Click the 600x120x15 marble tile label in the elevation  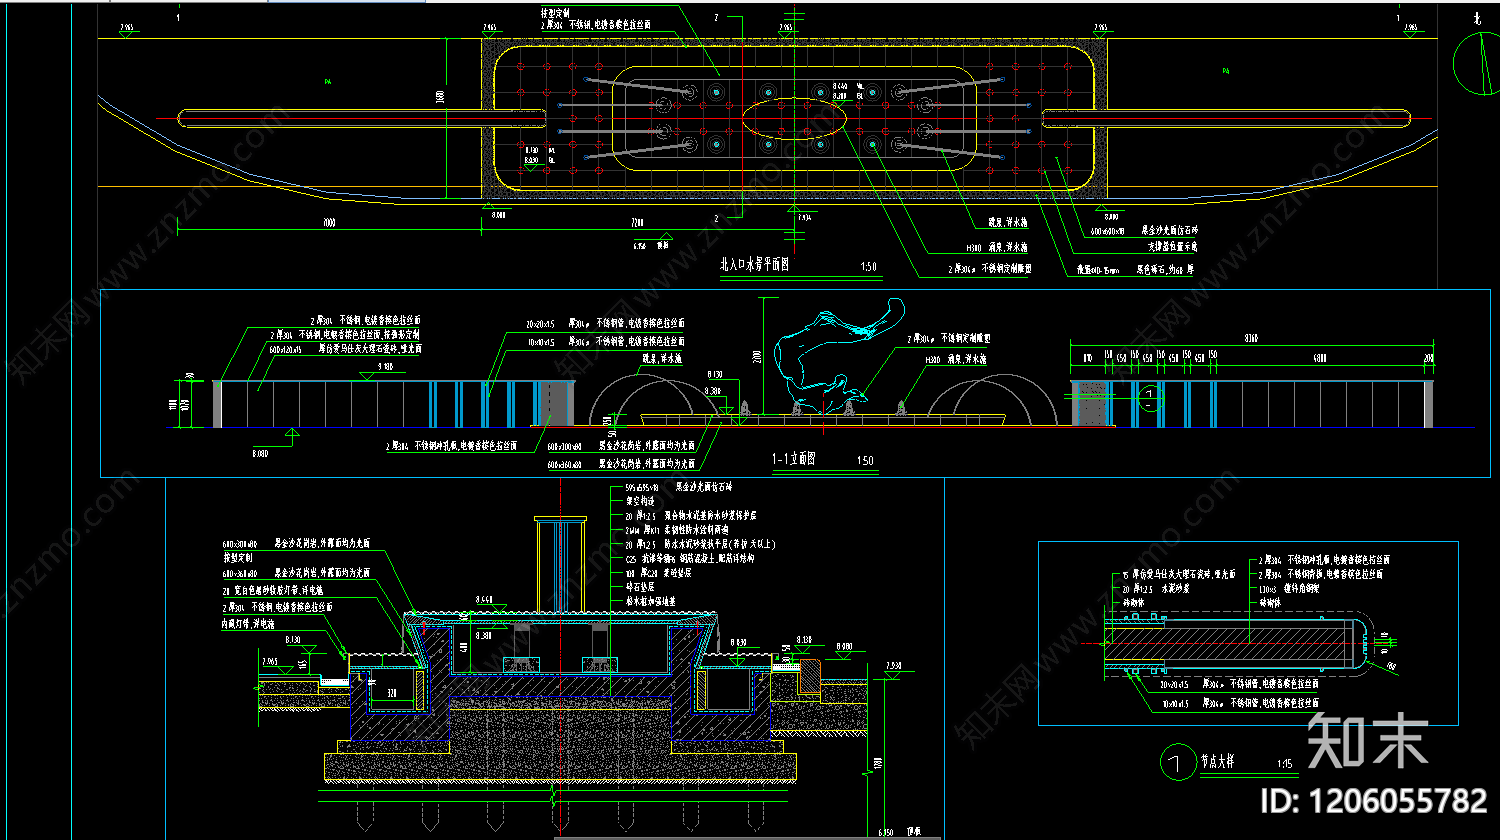click(344, 350)
